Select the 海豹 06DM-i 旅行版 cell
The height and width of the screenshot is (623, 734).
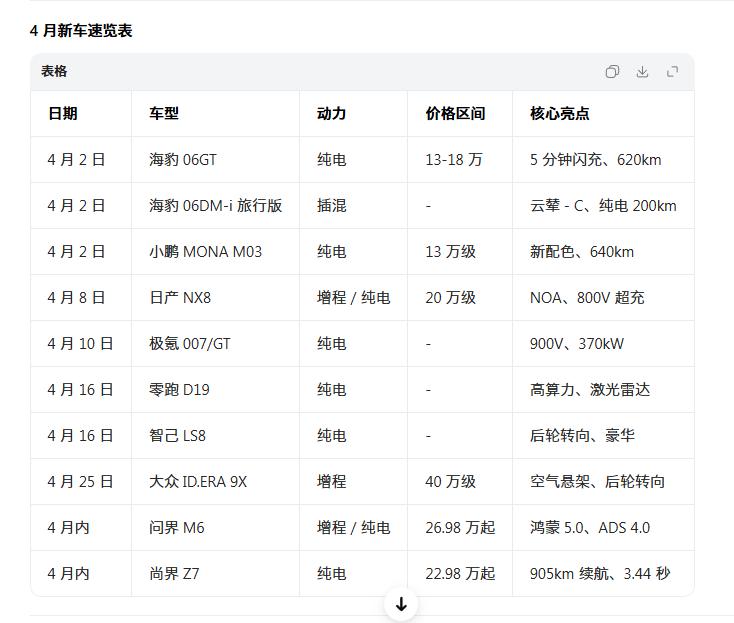[215, 205]
